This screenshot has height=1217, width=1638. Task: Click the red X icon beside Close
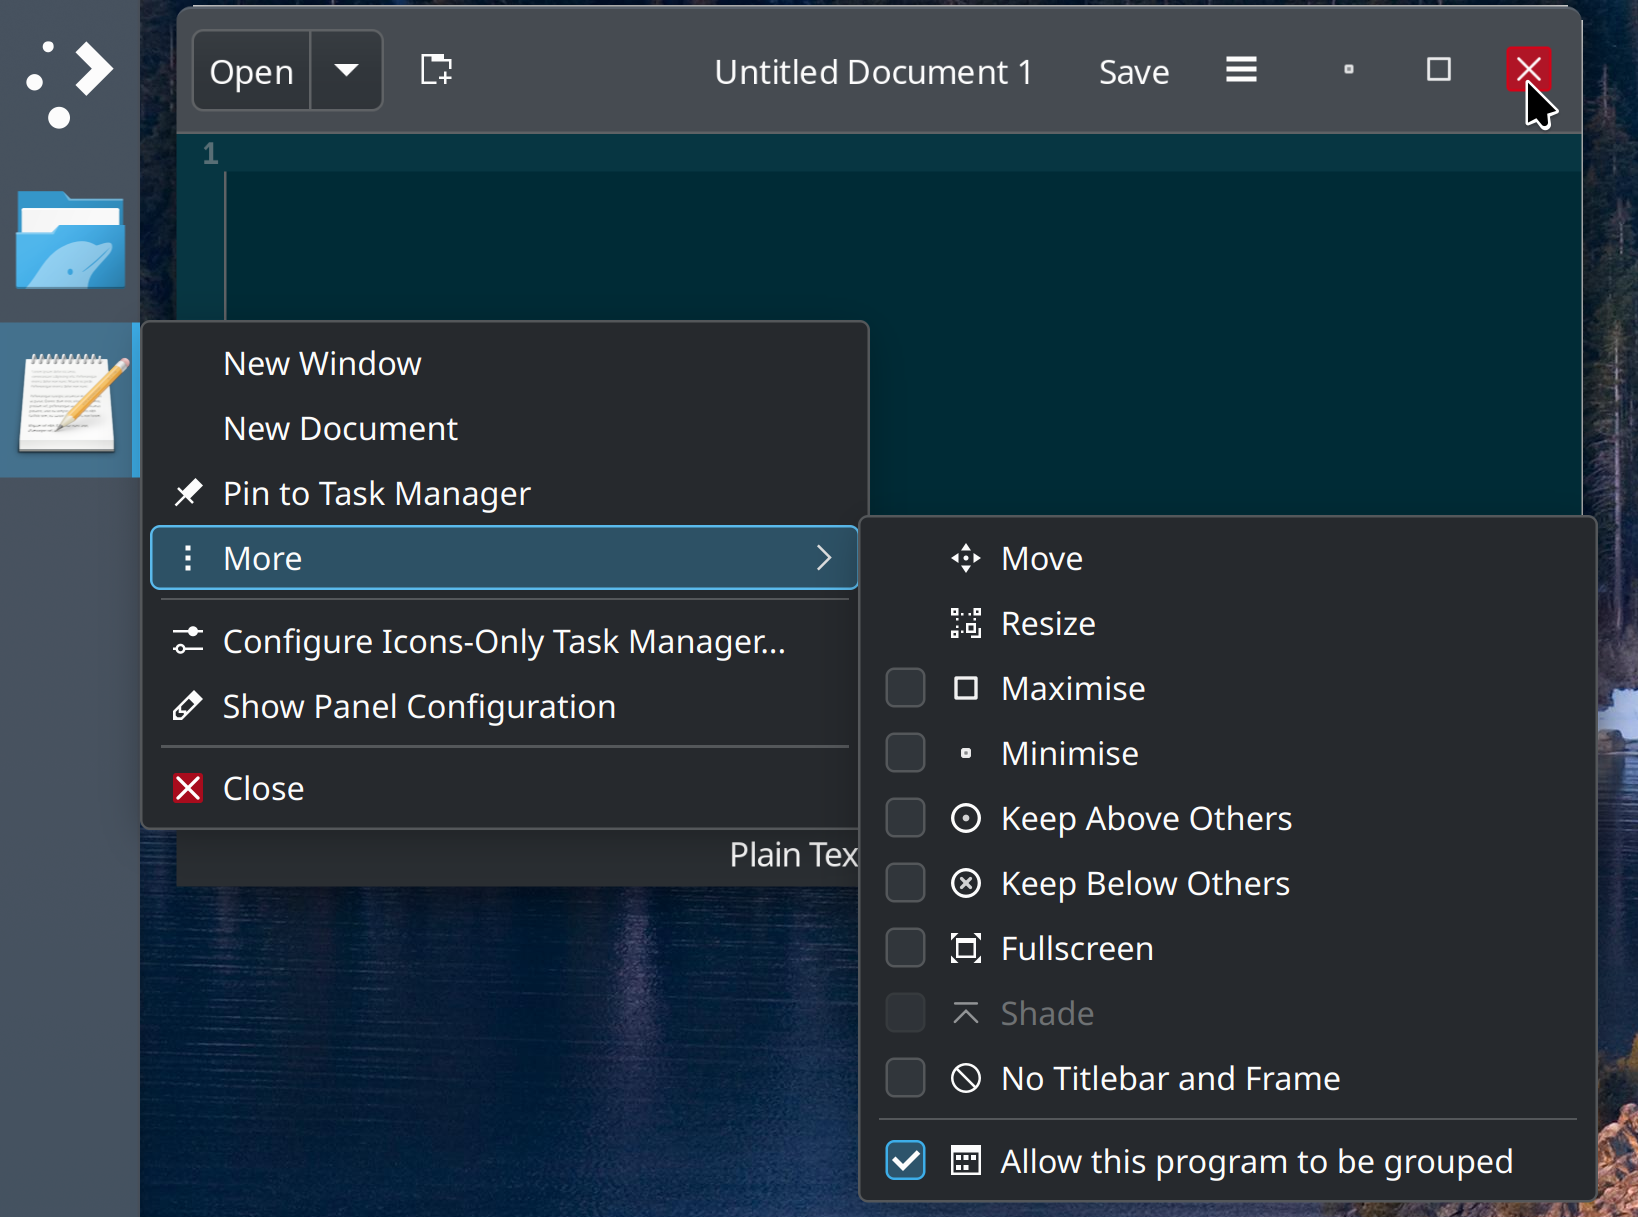coord(188,788)
